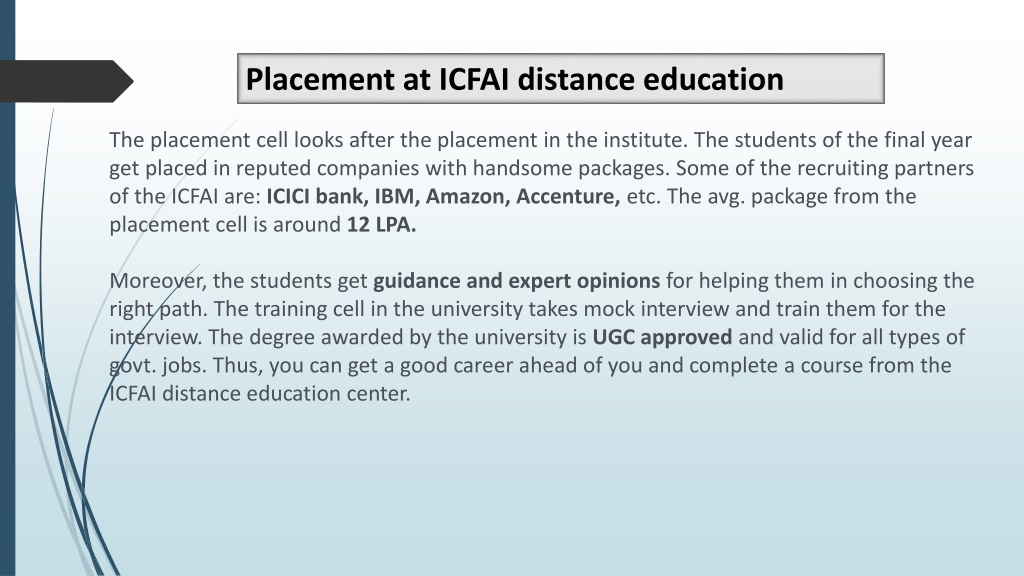Click the phrase 'handsome packages' in first paragraph
Screen dimensions: 1024x576
(569, 168)
